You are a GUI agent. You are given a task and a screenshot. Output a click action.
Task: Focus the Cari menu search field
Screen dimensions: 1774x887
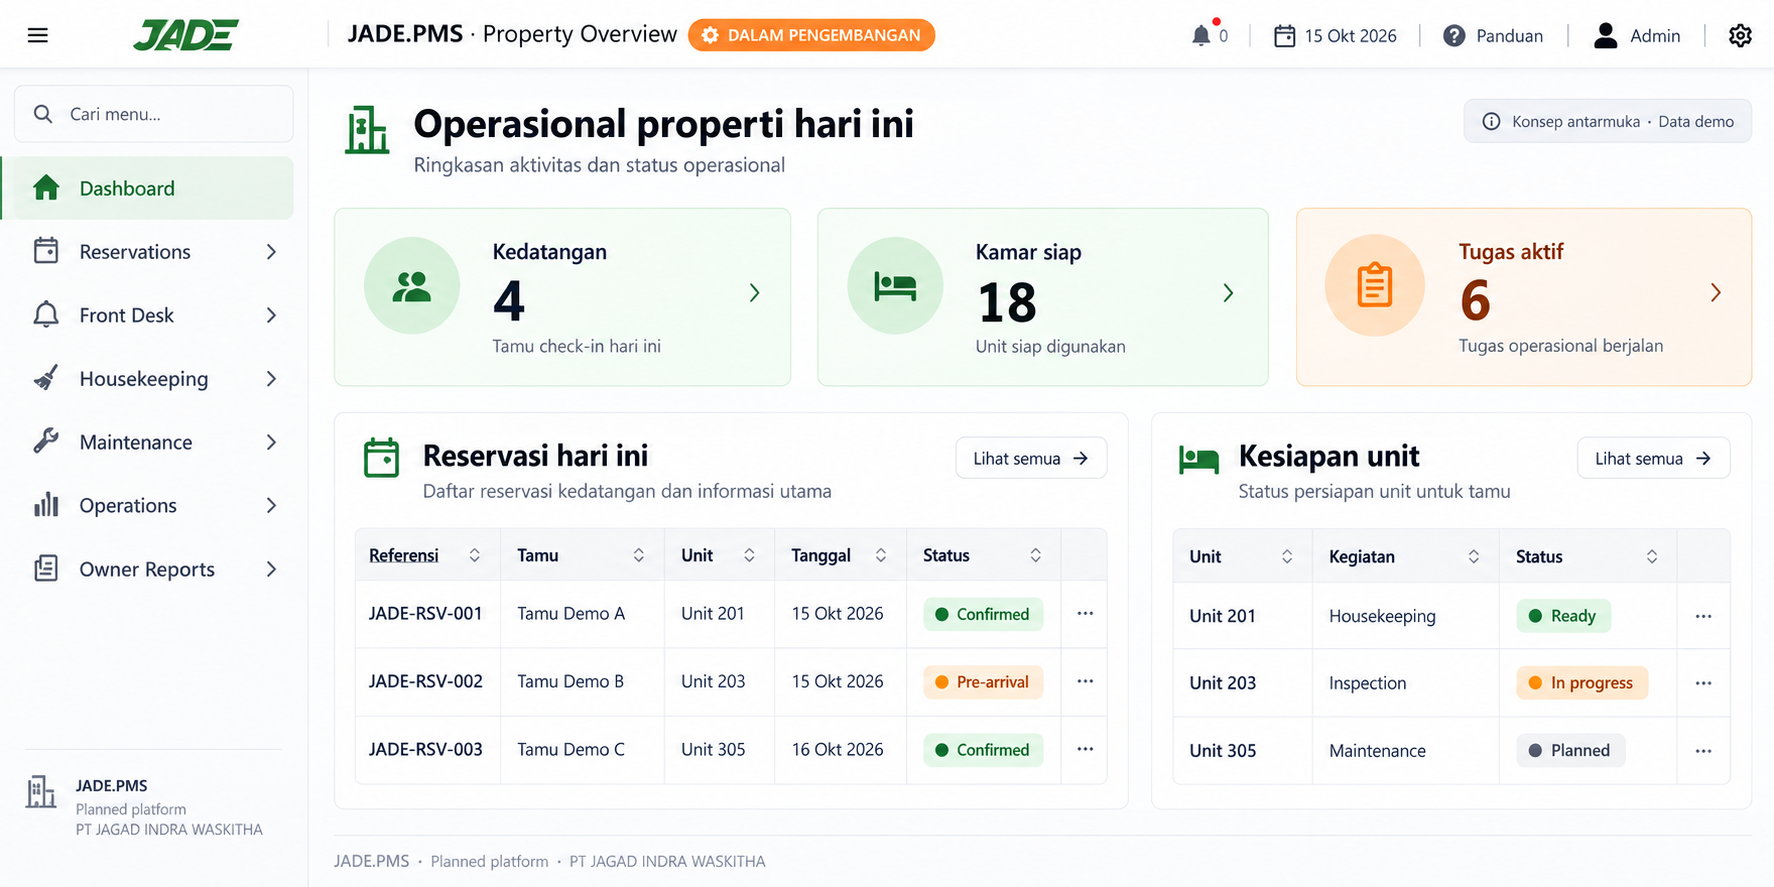click(x=154, y=114)
